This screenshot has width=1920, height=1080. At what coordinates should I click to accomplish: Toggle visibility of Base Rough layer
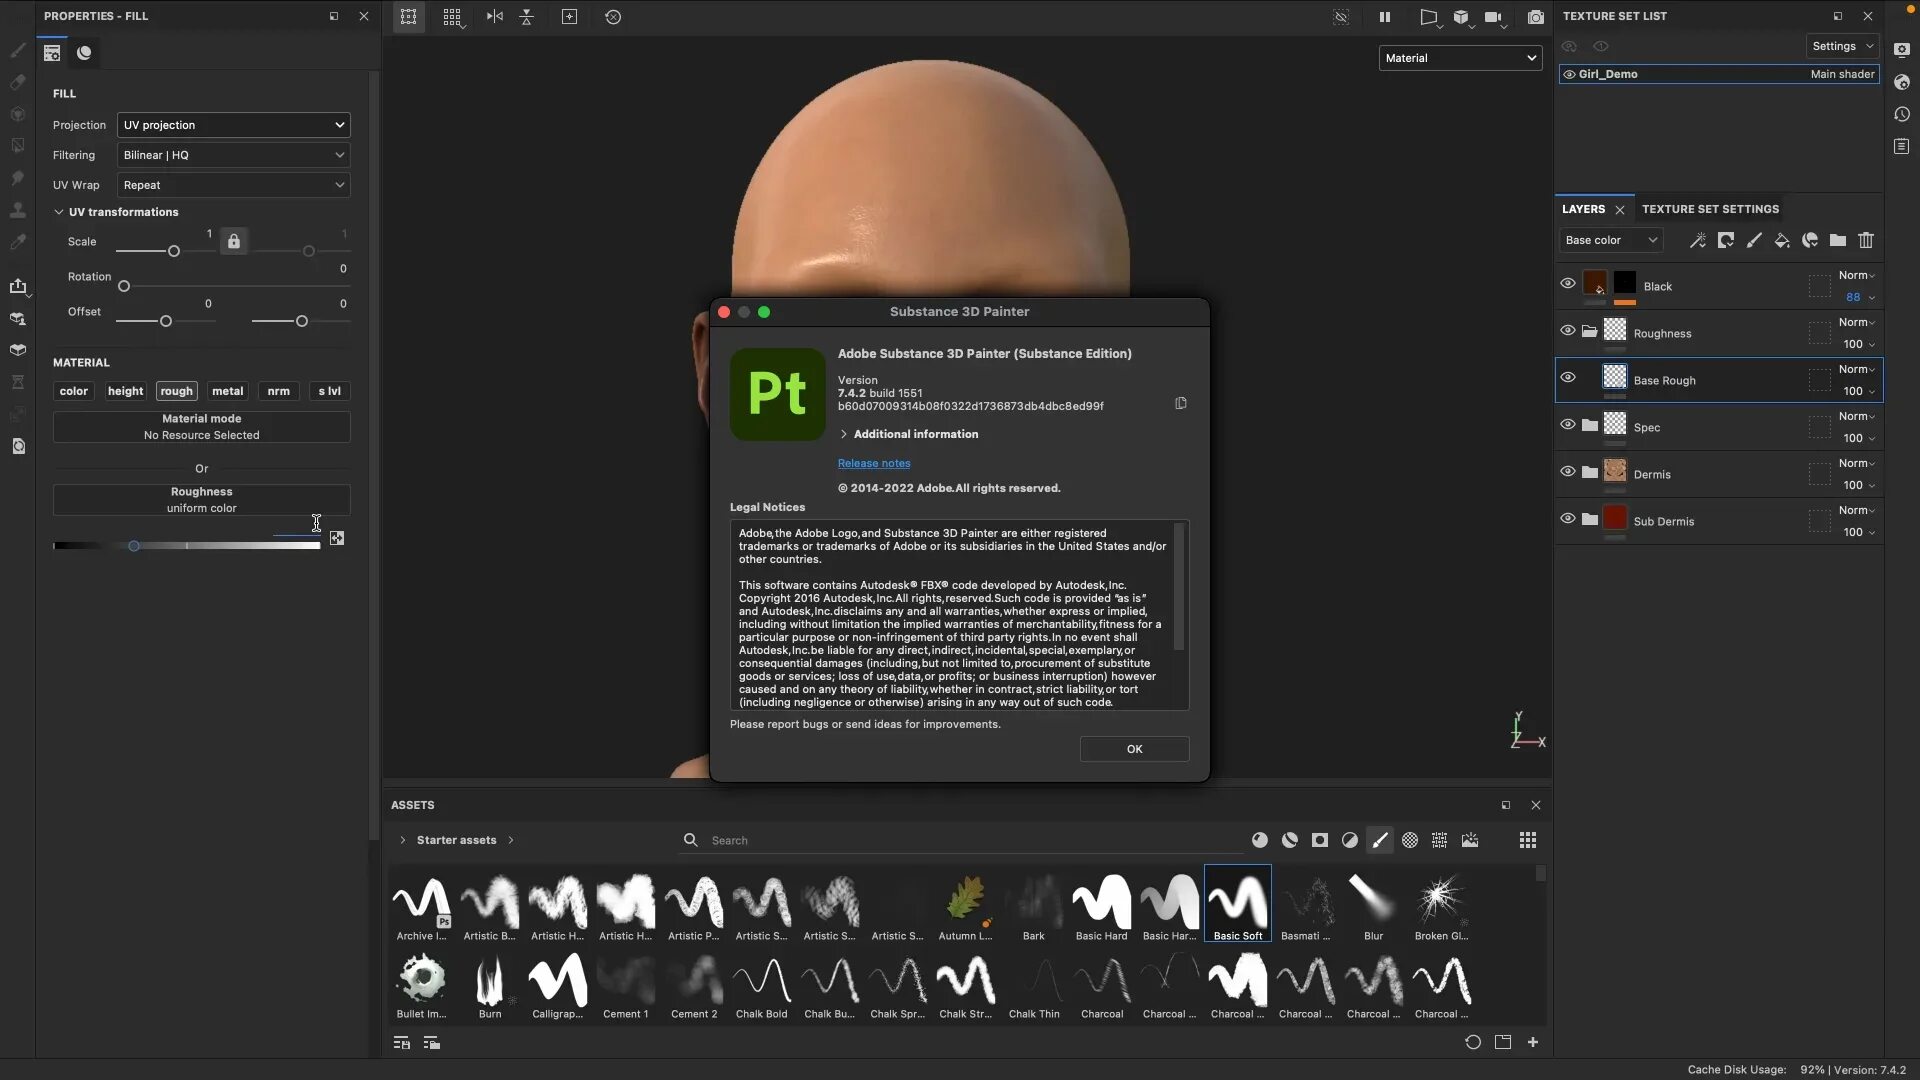1568,378
